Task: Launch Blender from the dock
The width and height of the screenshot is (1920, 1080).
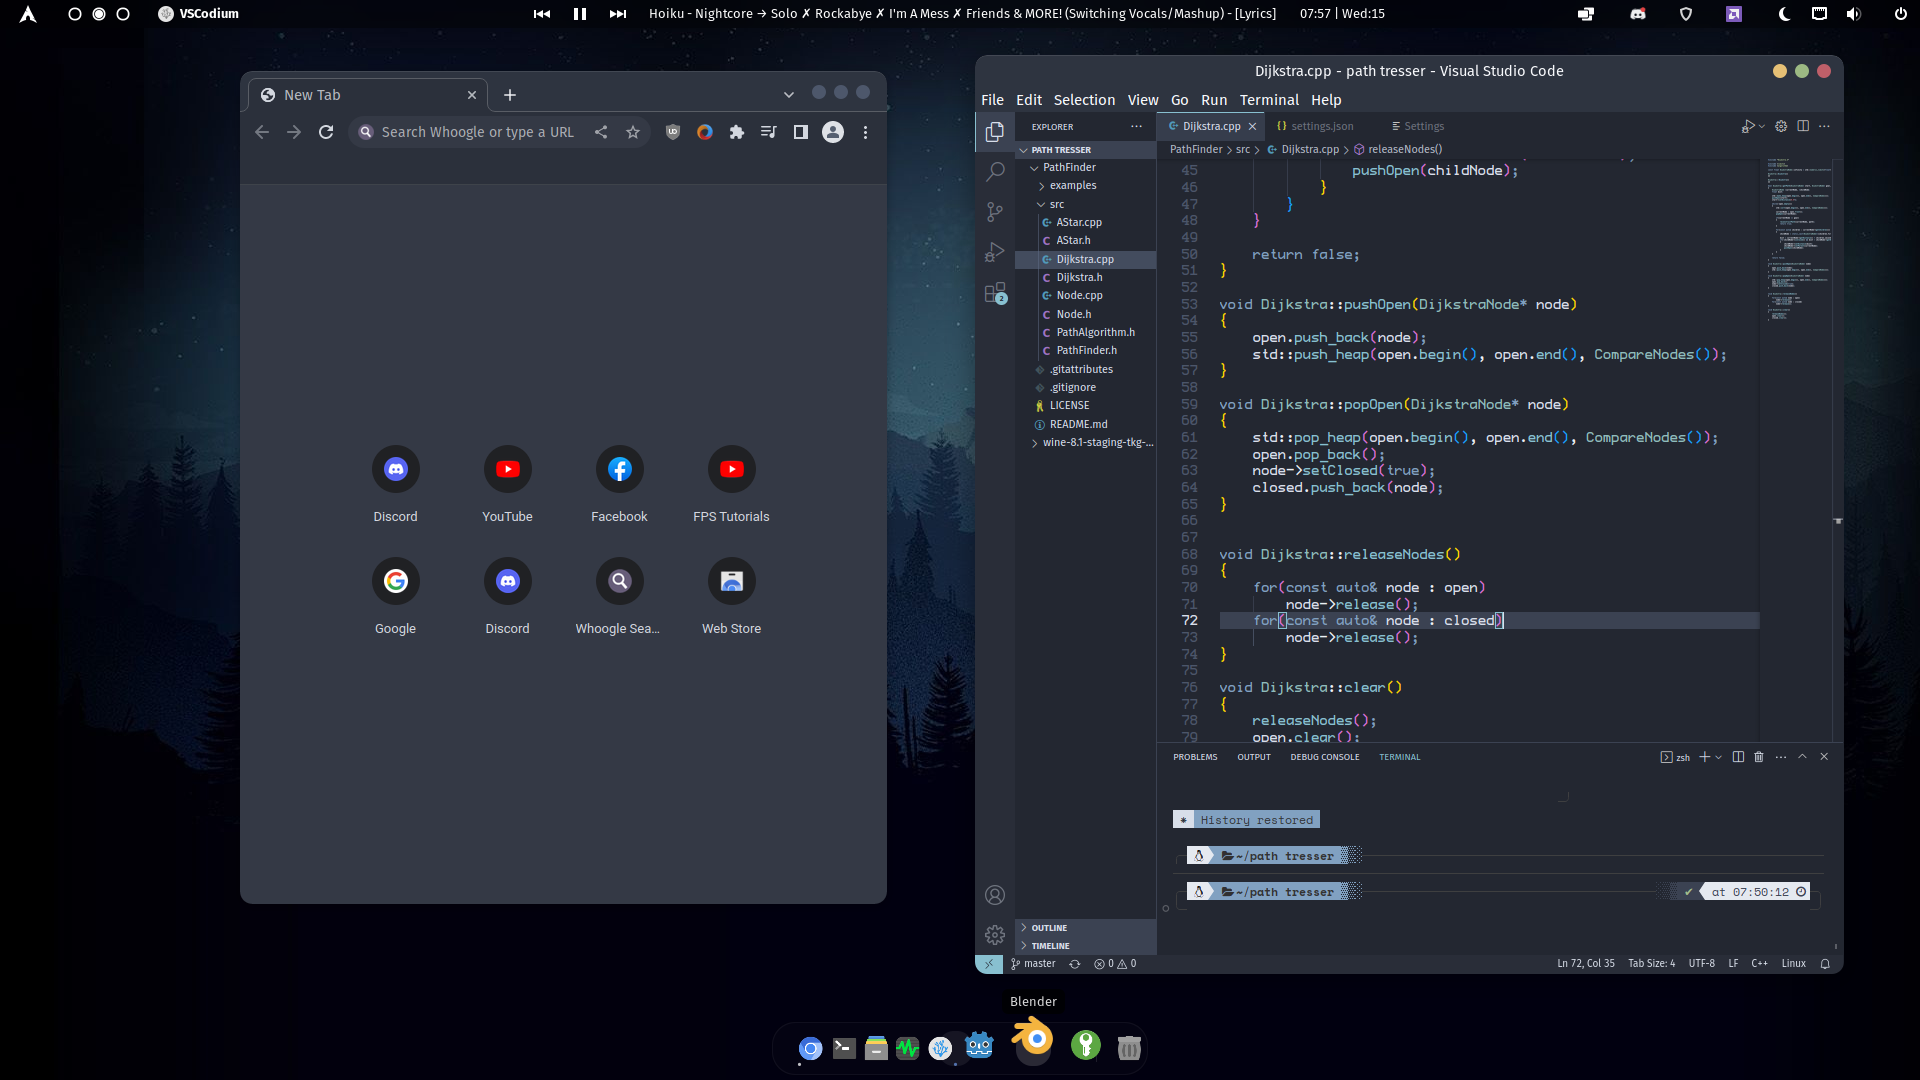Action: 1033,1043
